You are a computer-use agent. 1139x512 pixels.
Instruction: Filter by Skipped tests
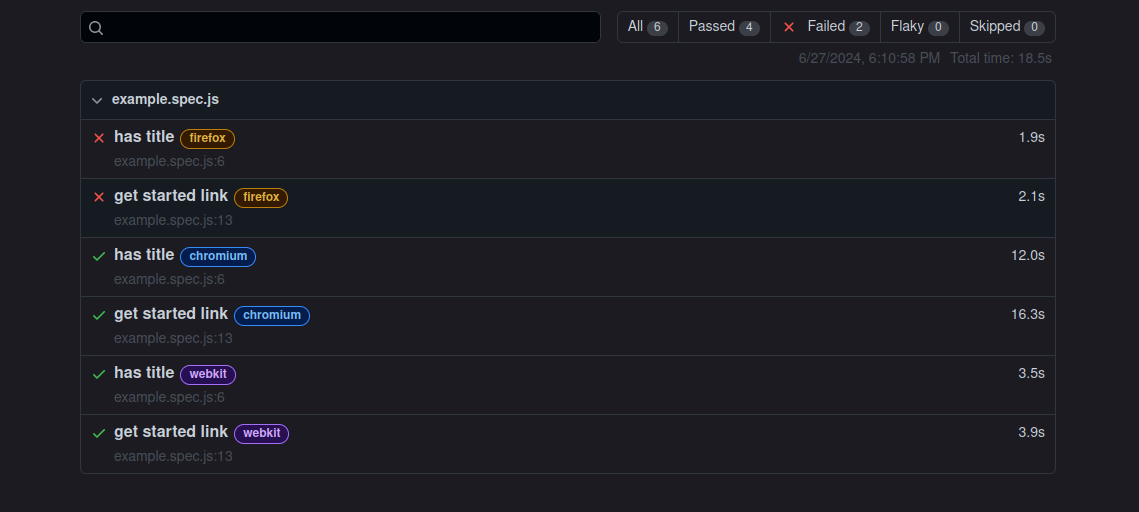point(1006,27)
